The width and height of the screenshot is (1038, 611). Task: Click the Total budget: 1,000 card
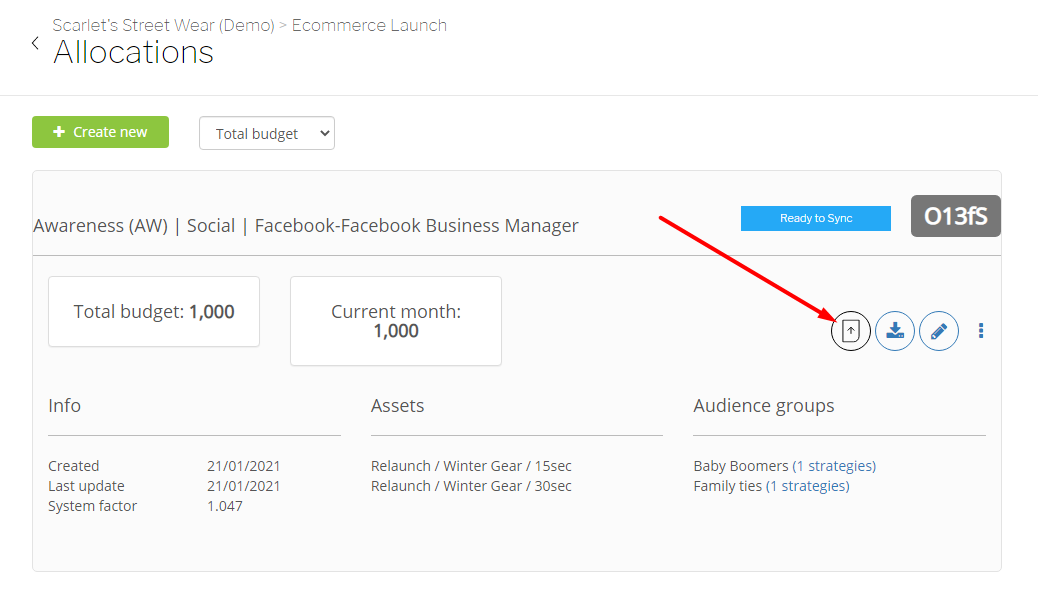154,312
